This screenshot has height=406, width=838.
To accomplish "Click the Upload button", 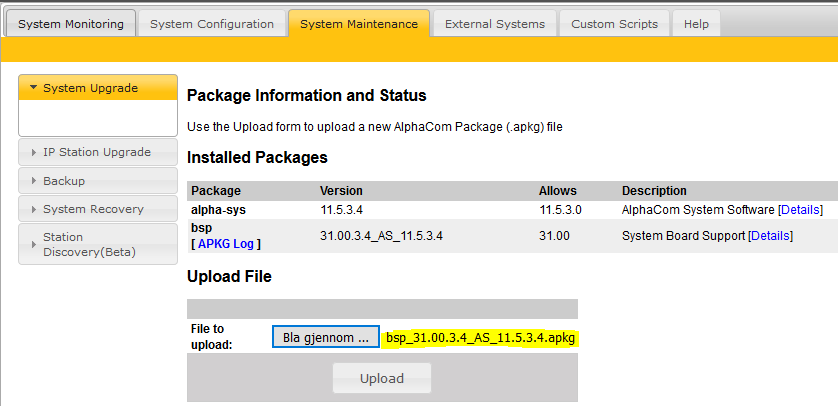I will tap(382, 379).
